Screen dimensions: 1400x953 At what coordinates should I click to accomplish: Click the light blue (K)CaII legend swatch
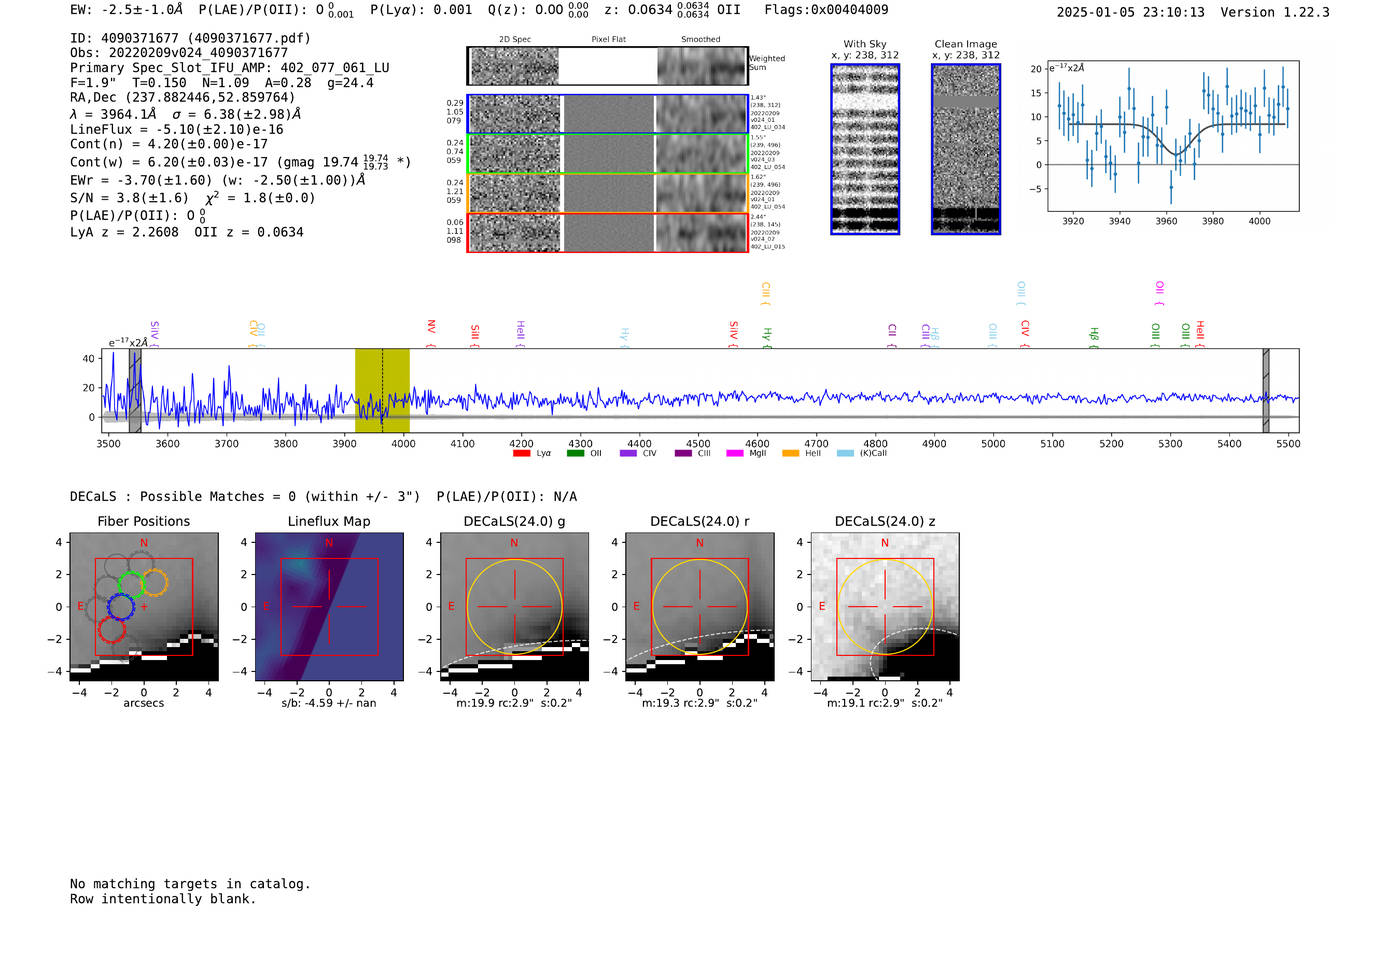tap(845, 454)
